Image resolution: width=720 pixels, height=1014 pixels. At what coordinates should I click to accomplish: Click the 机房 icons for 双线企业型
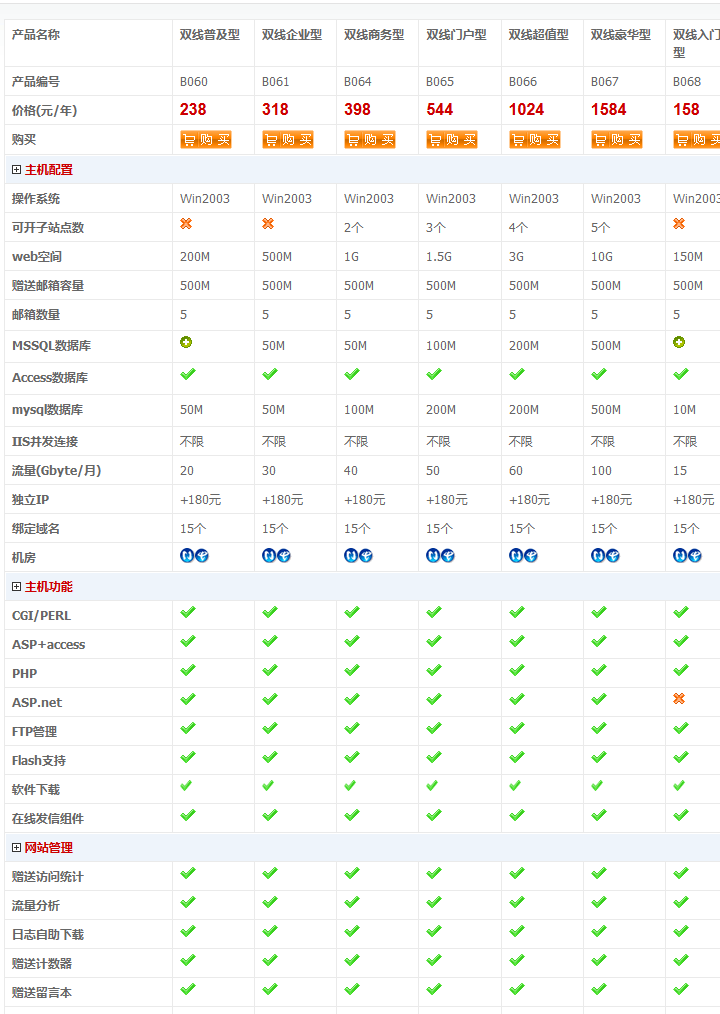click(276, 555)
